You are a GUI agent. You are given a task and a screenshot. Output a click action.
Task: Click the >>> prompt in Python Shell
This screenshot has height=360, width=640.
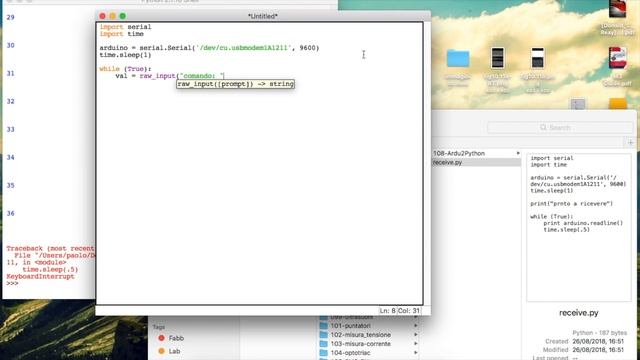(x=12, y=283)
